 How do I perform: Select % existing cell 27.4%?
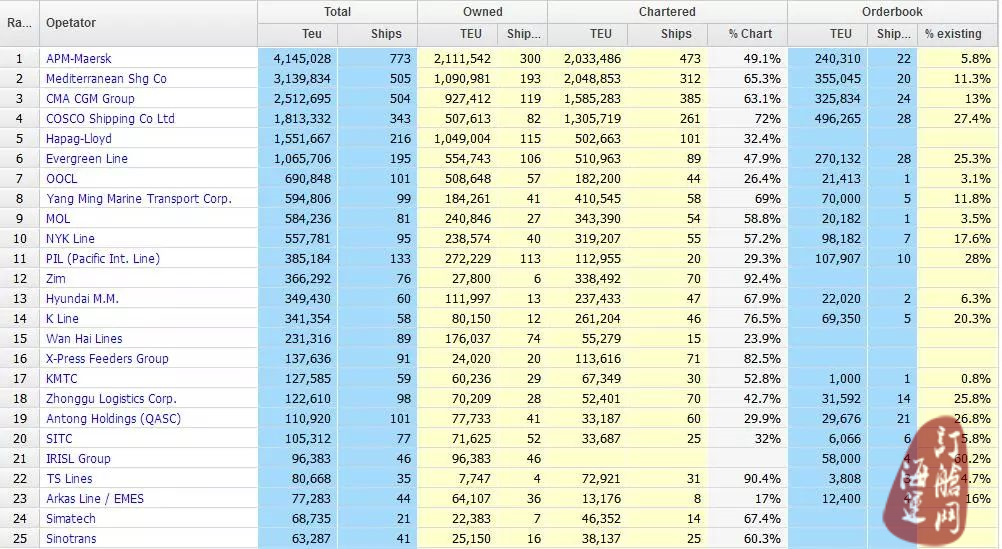point(957,119)
